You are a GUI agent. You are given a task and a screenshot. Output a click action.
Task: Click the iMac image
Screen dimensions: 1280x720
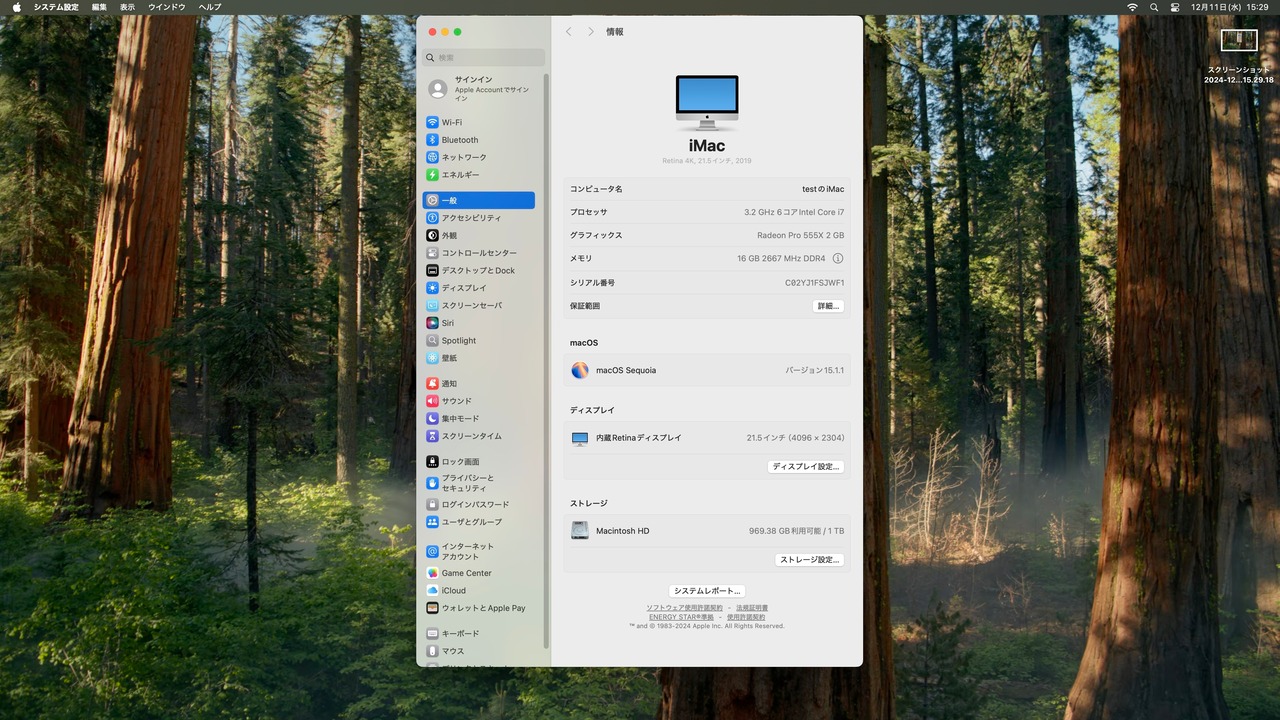pyautogui.click(x=707, y=102)
